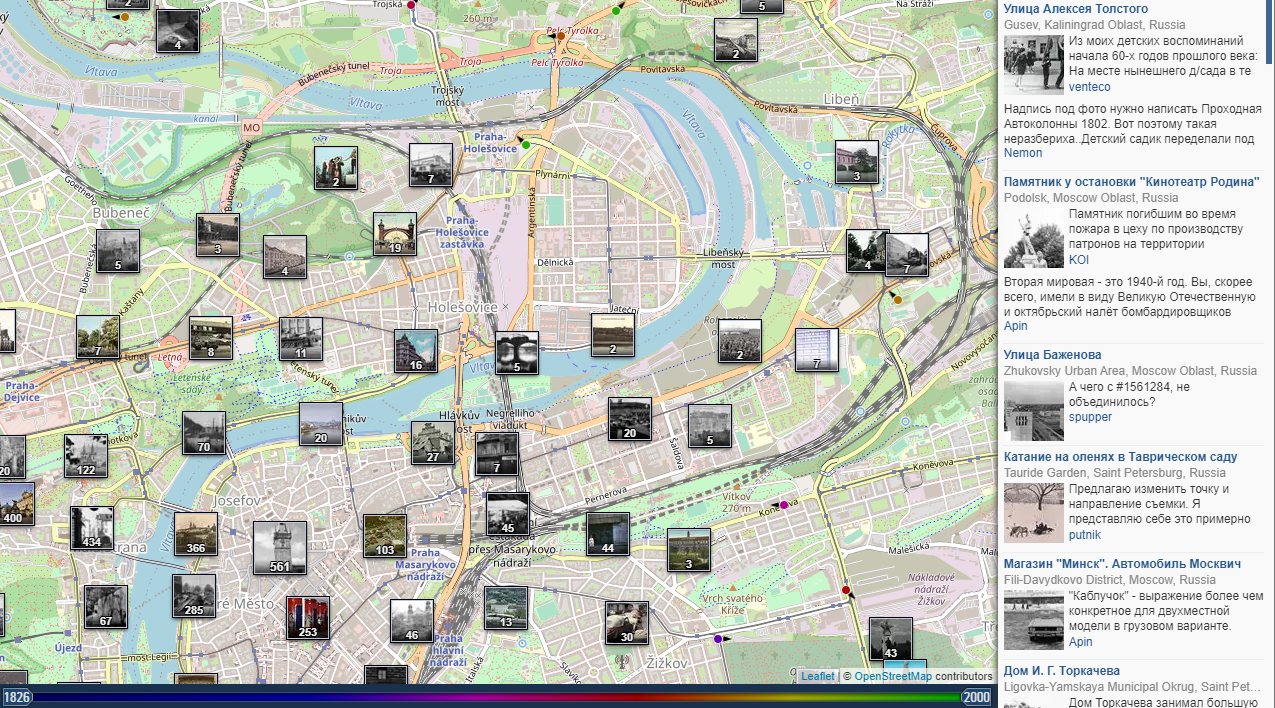1275x708 pixels.
Task: Click the dark red marker at Pelc-Tyrolka
Action: point(561,37)
